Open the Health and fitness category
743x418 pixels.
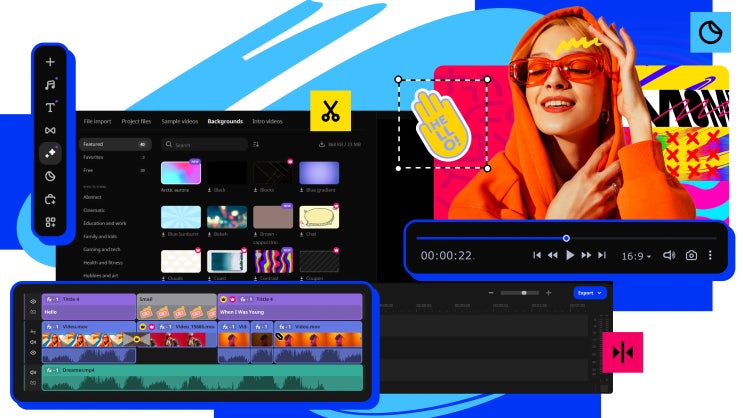(x=103, y=263)
